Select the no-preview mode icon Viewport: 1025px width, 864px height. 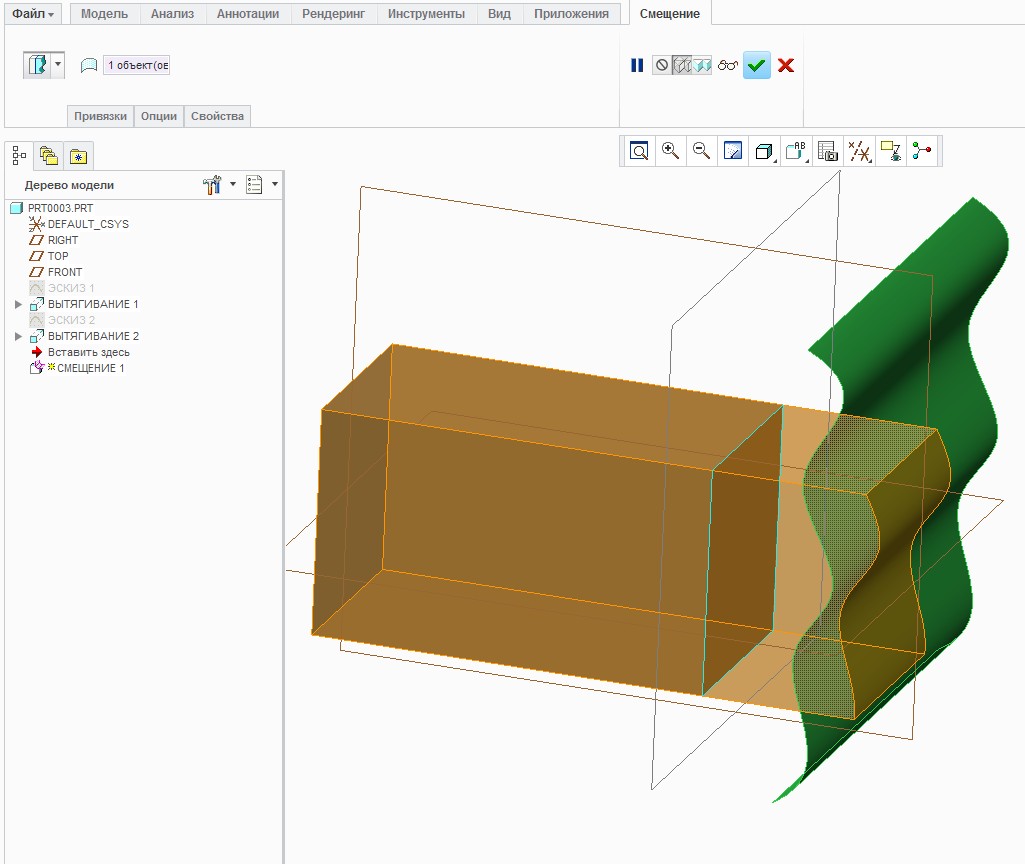[x=662, y=65]
